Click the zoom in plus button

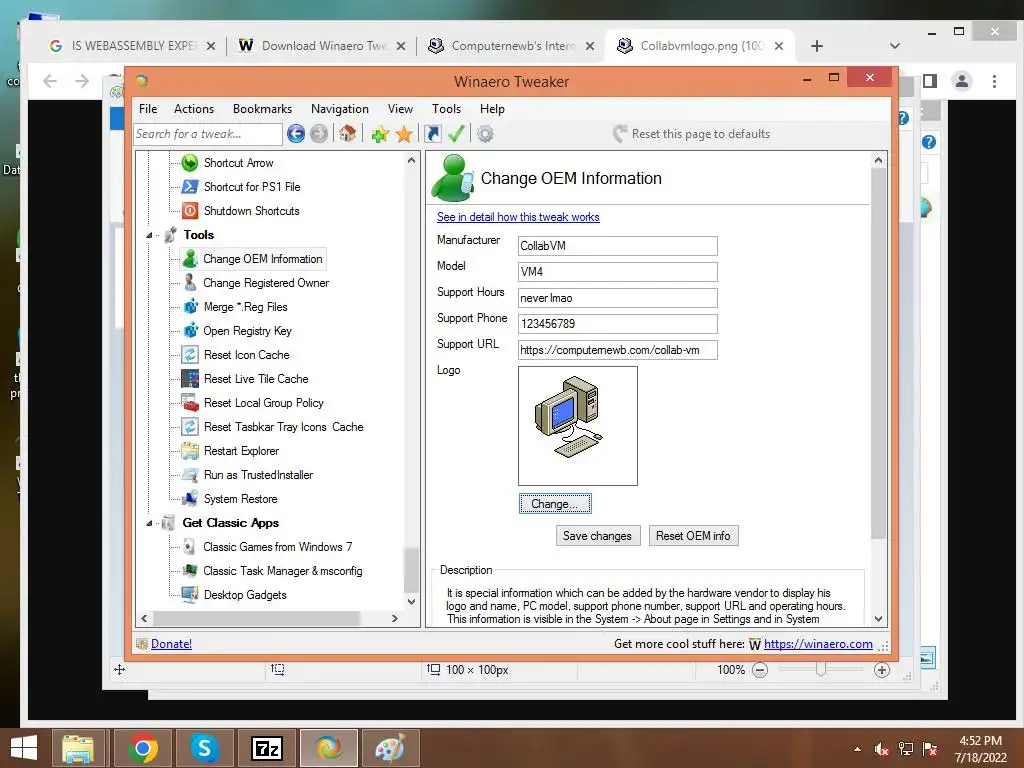tap(882, 670)
